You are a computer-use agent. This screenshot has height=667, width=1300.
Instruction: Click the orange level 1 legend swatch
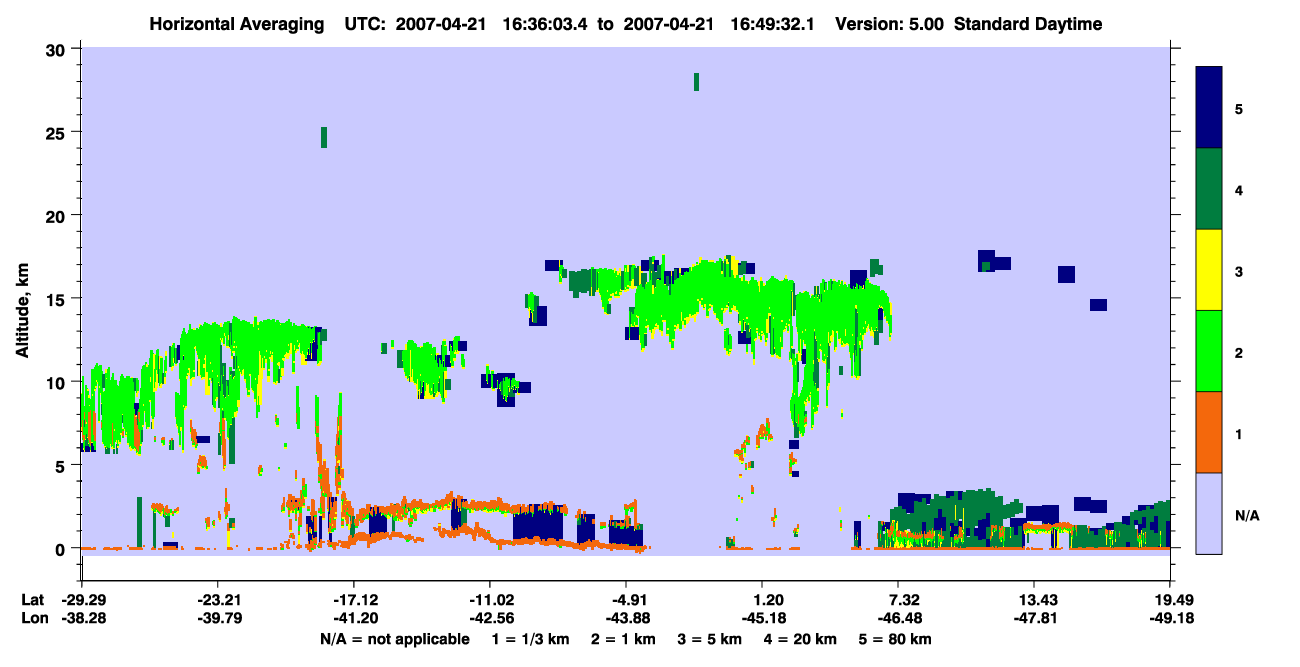1210,431
